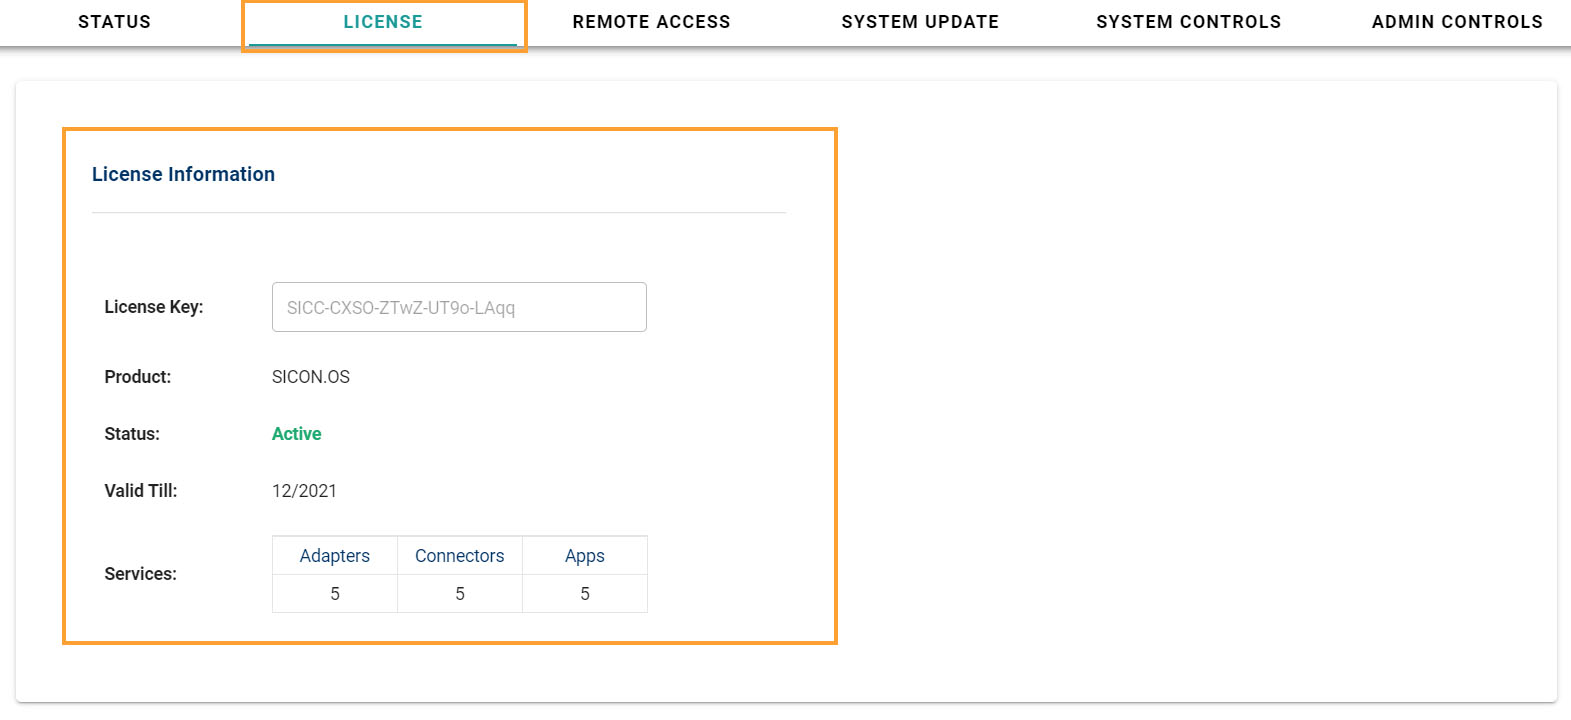Click the Connectors column header
This screenshot has width=1571, height=720.
(460, 556)
